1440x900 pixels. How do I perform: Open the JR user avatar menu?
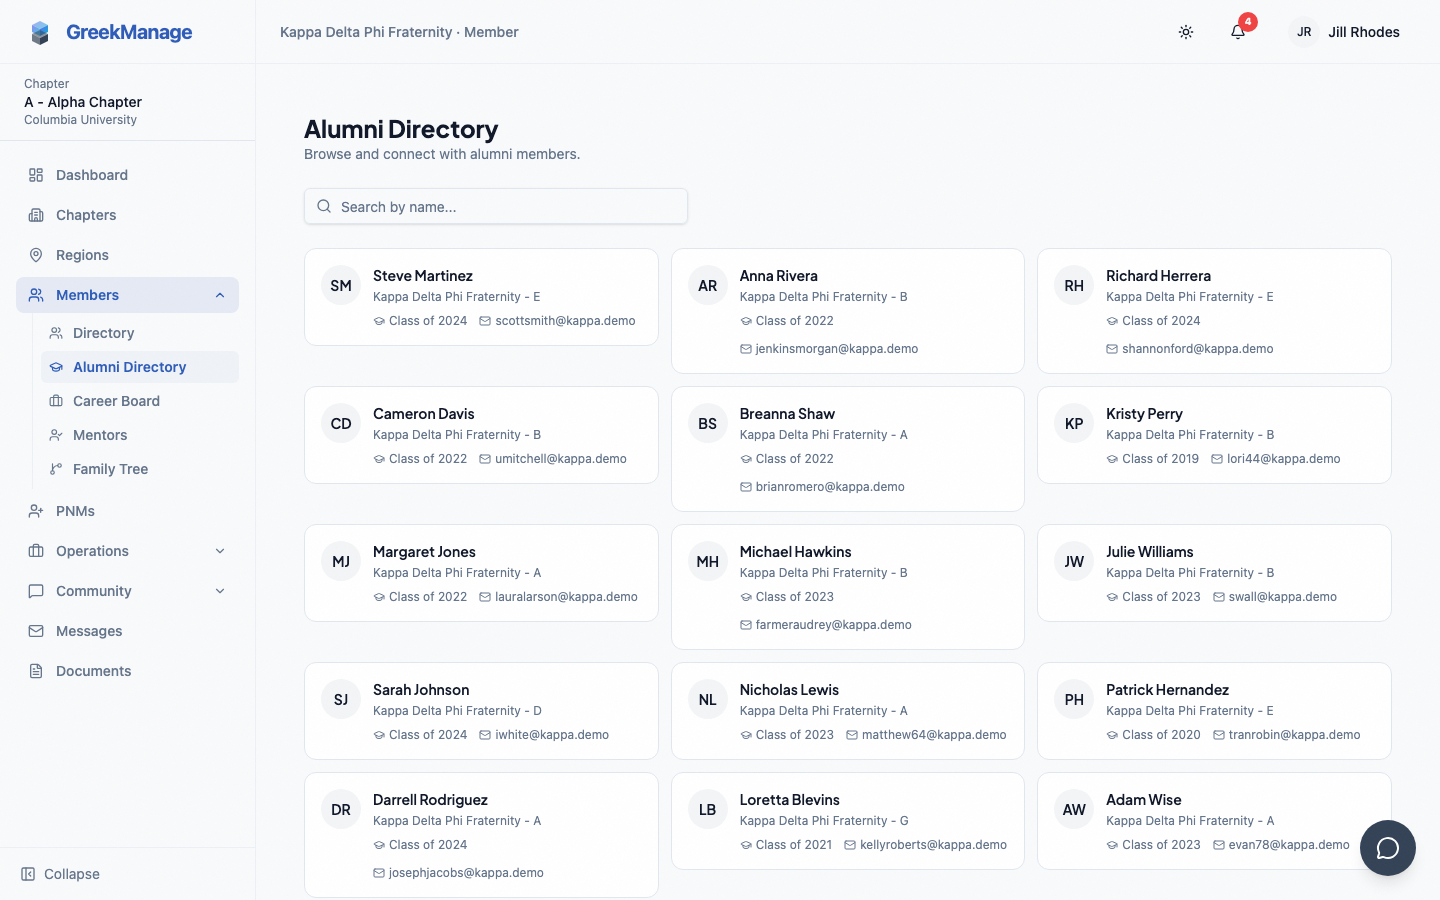pyautogui.click(x=1304, y=32)
